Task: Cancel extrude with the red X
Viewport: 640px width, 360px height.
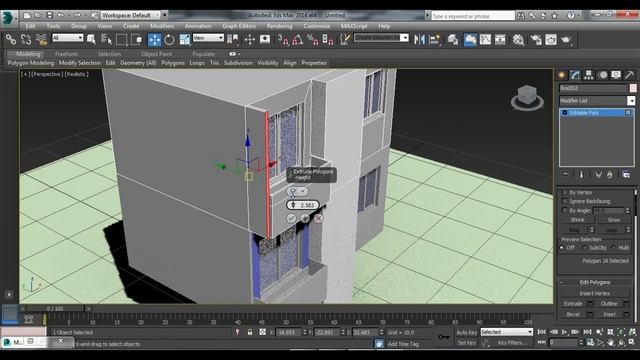Action: click(x=318, y=218)
